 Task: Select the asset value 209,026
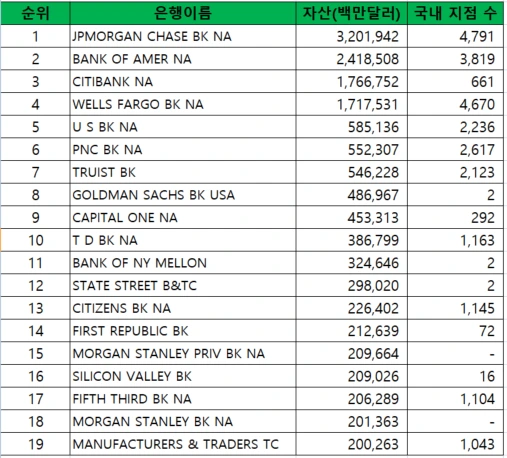(373, 377)
